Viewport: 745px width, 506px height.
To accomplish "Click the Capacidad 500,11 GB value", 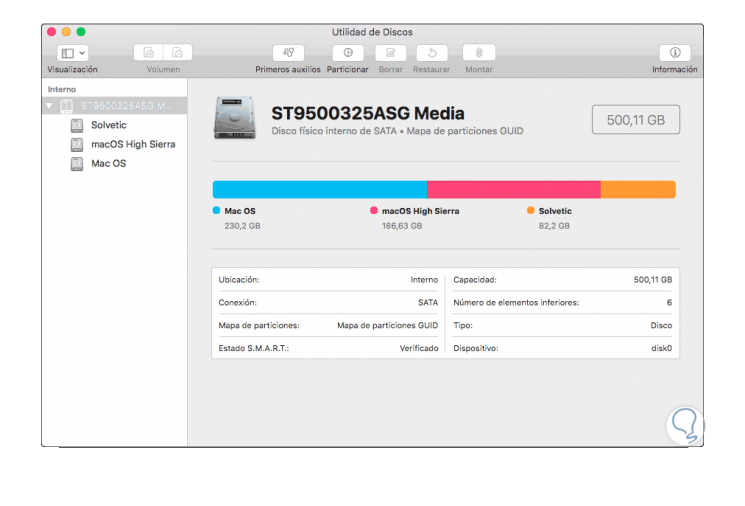I will point(653,280).
